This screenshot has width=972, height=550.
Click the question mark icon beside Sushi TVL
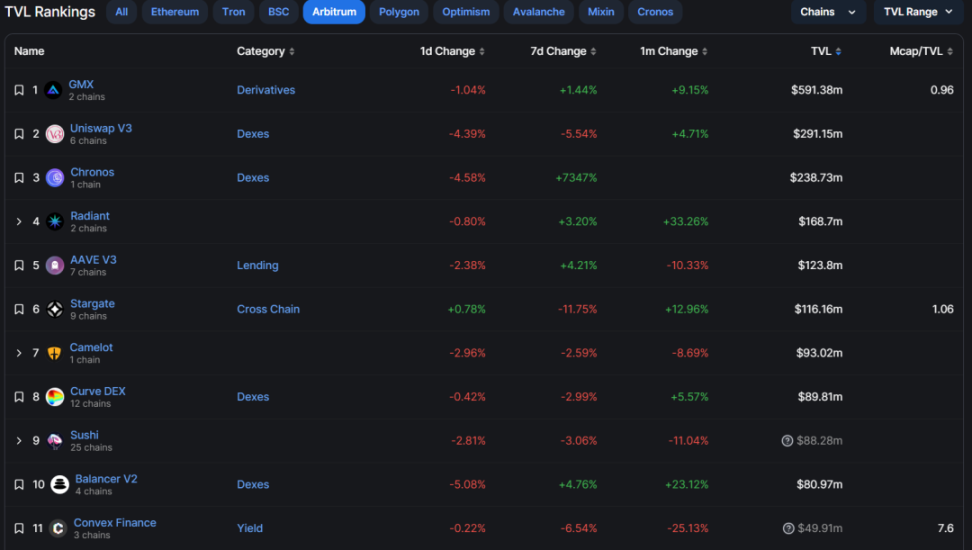(x=788, y=441)
